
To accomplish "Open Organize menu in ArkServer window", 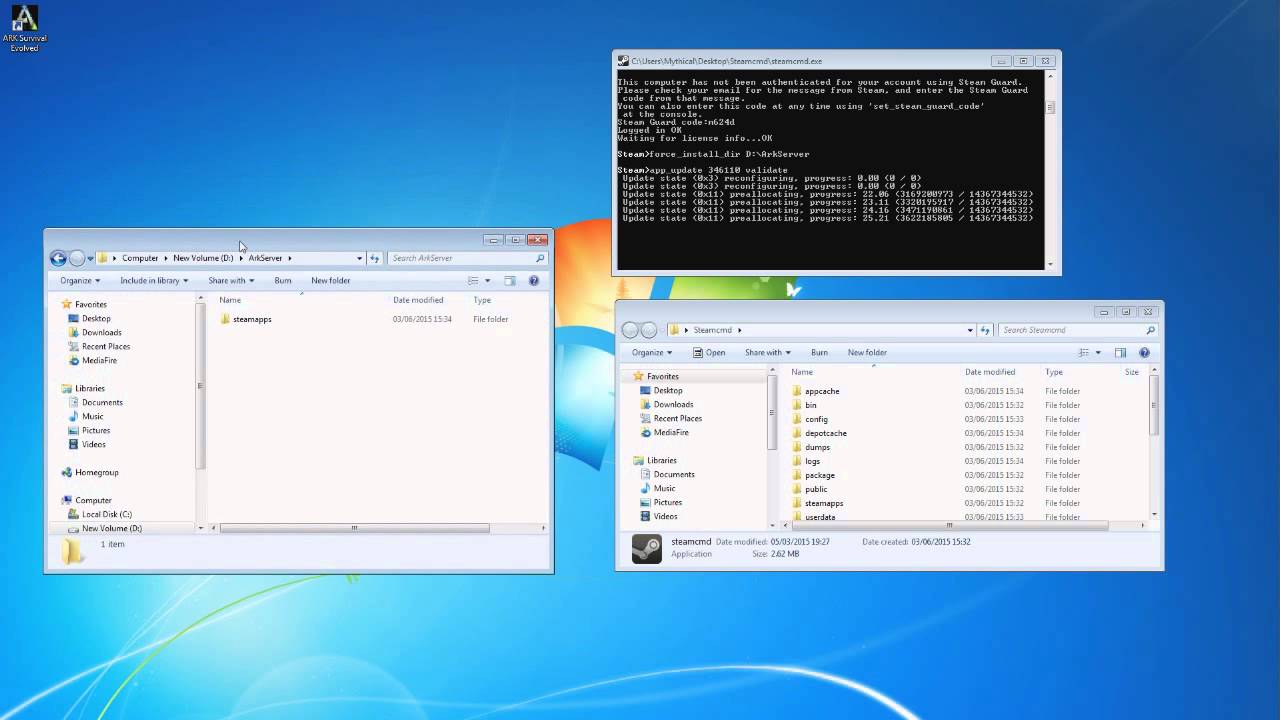I will [x=80, y=281].
